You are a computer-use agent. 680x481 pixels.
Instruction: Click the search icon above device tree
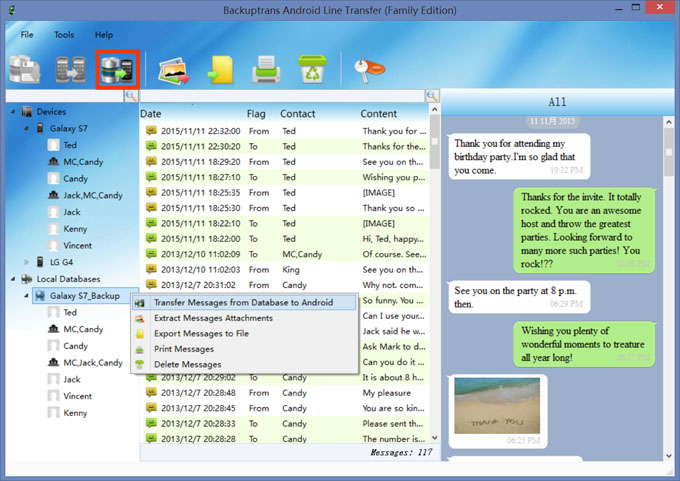[131, 96]
